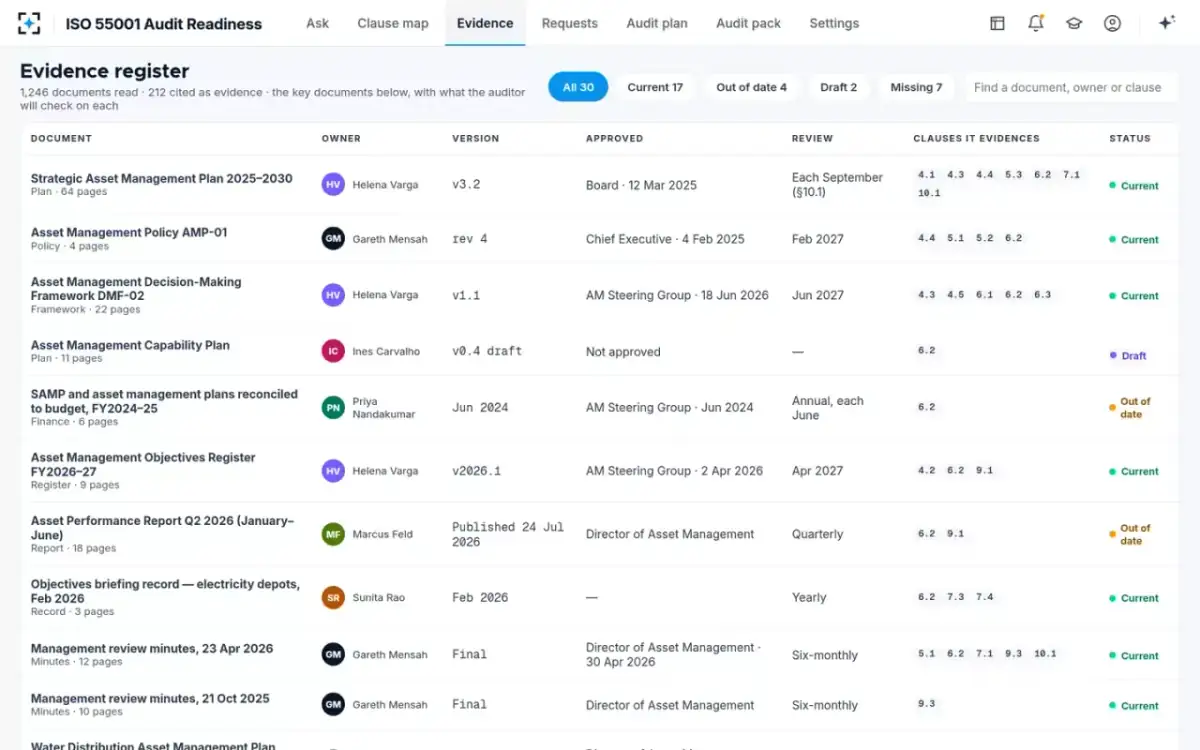Filter to Current 17 documents
Screen dimensions: 1200x750
click(x=655, y=87)
